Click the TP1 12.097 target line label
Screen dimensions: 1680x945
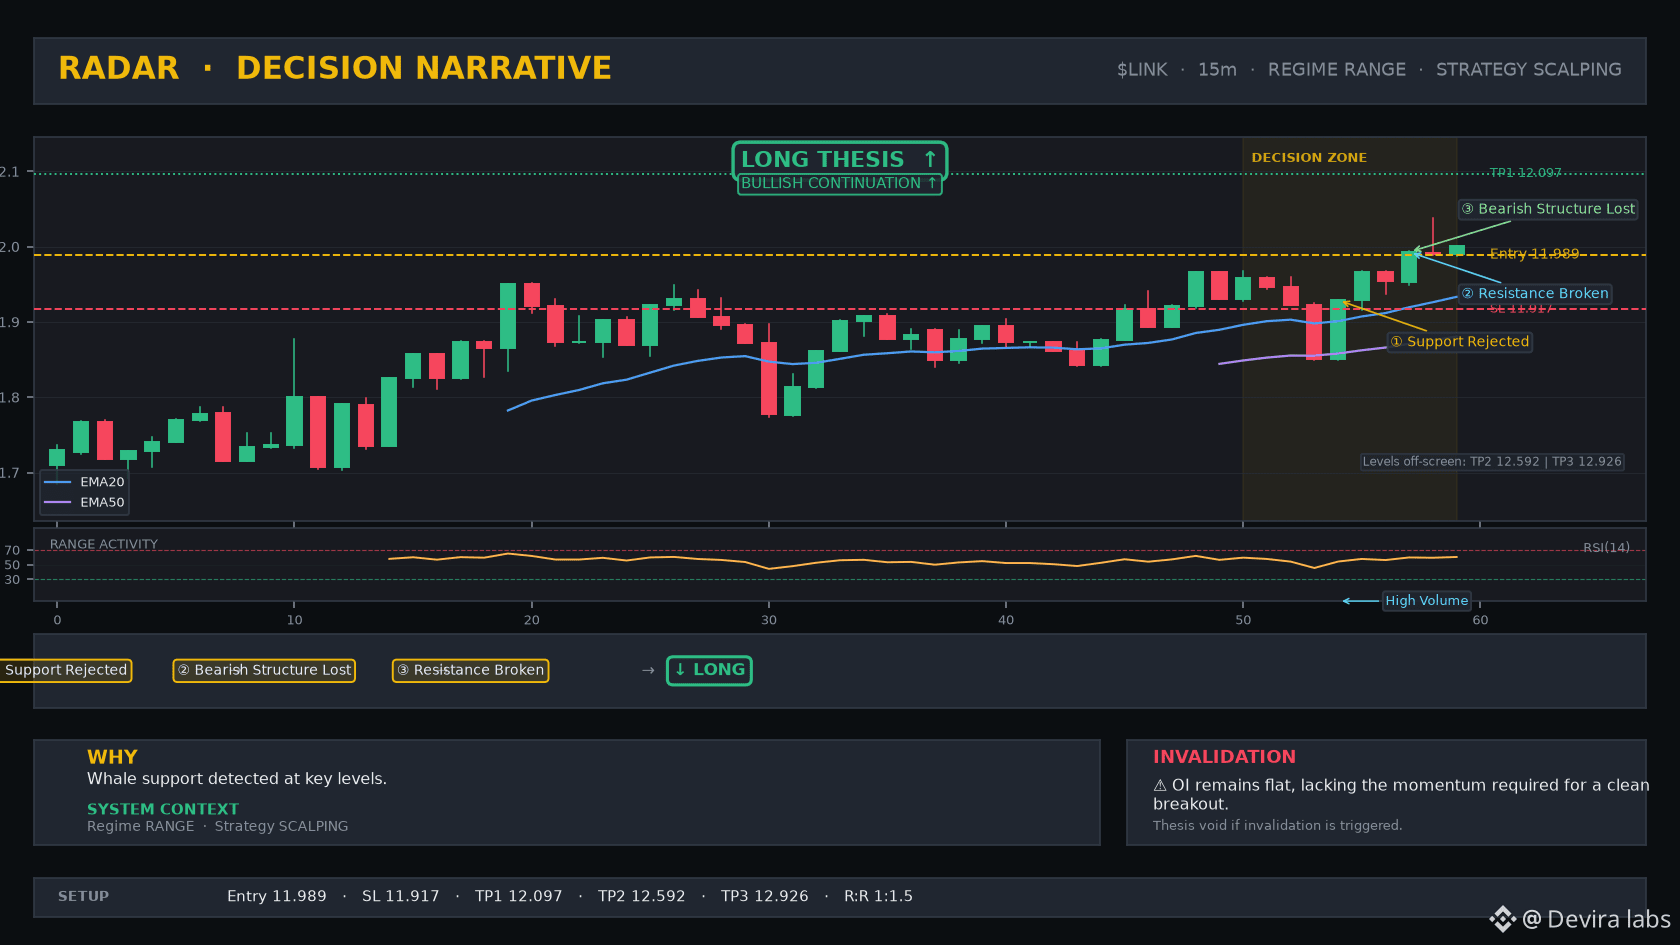(1525, 173)
